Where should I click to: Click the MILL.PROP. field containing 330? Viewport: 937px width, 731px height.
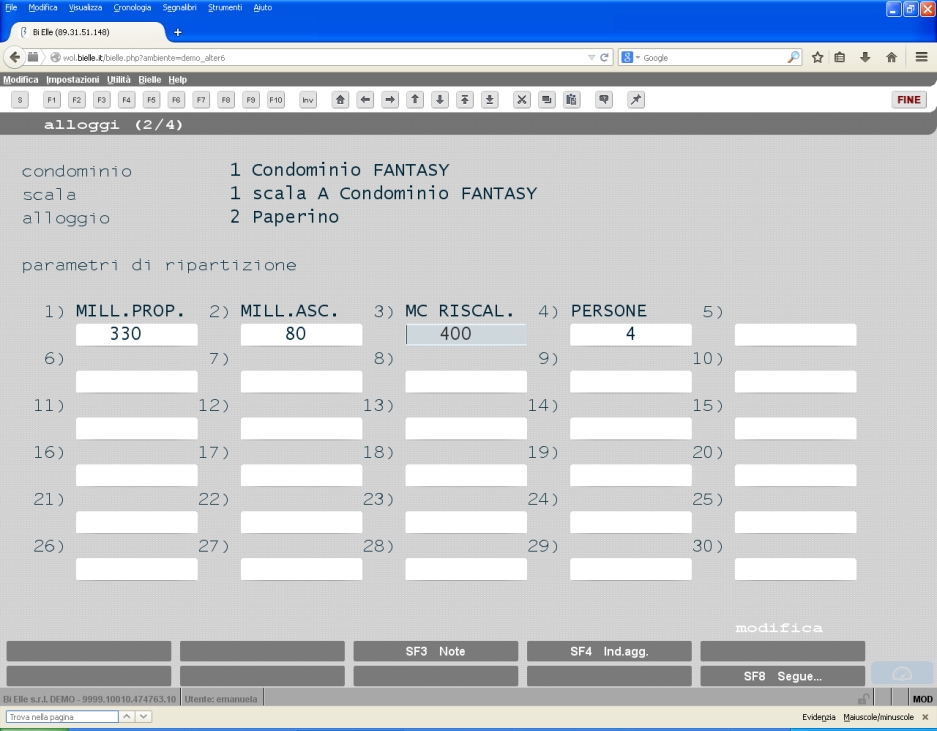(137, 334)
